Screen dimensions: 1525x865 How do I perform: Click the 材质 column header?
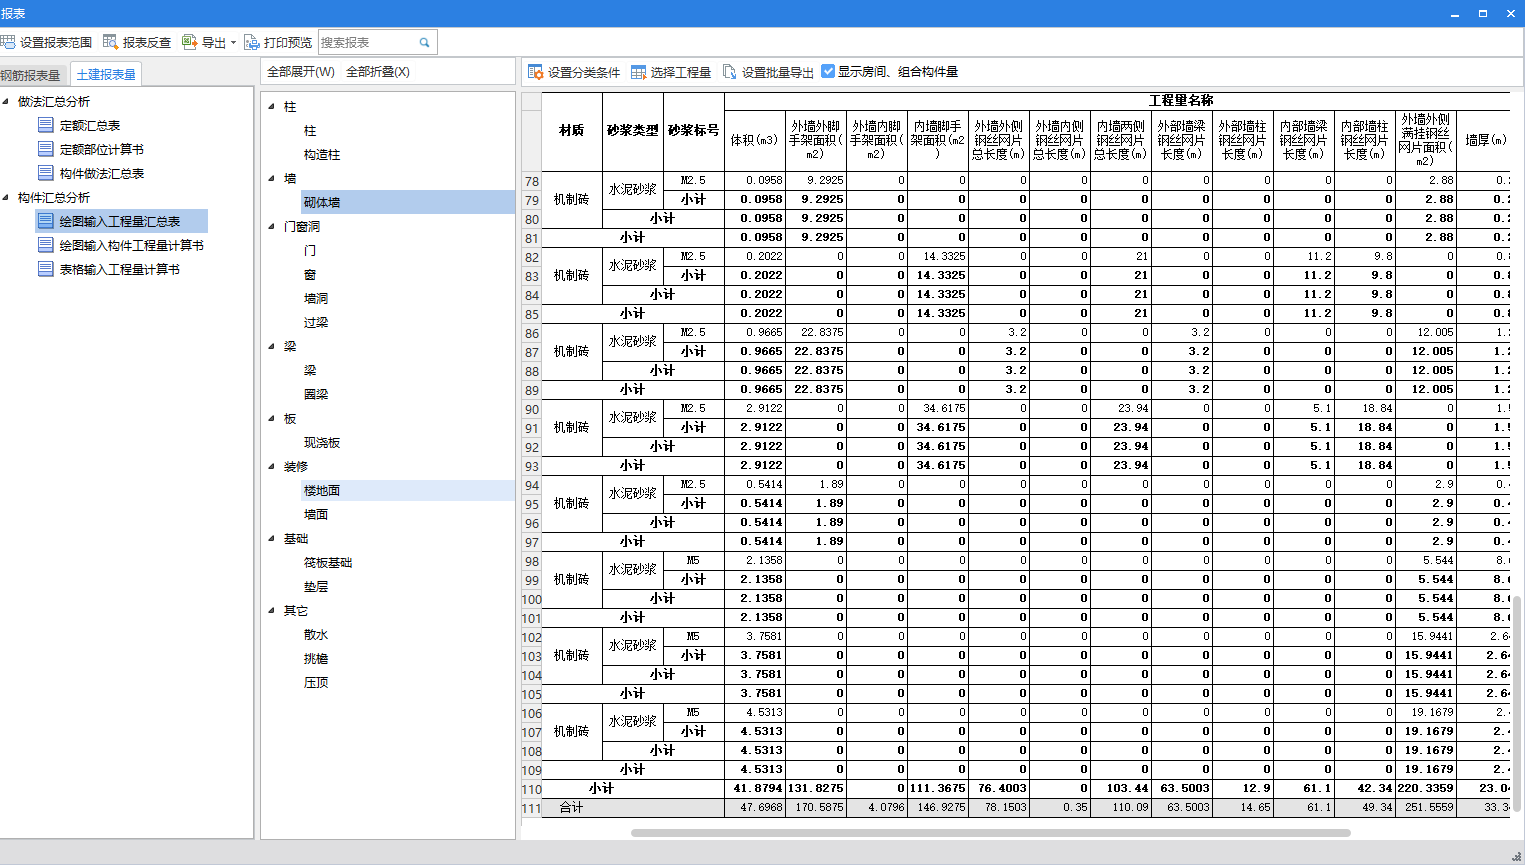[571, 131]
